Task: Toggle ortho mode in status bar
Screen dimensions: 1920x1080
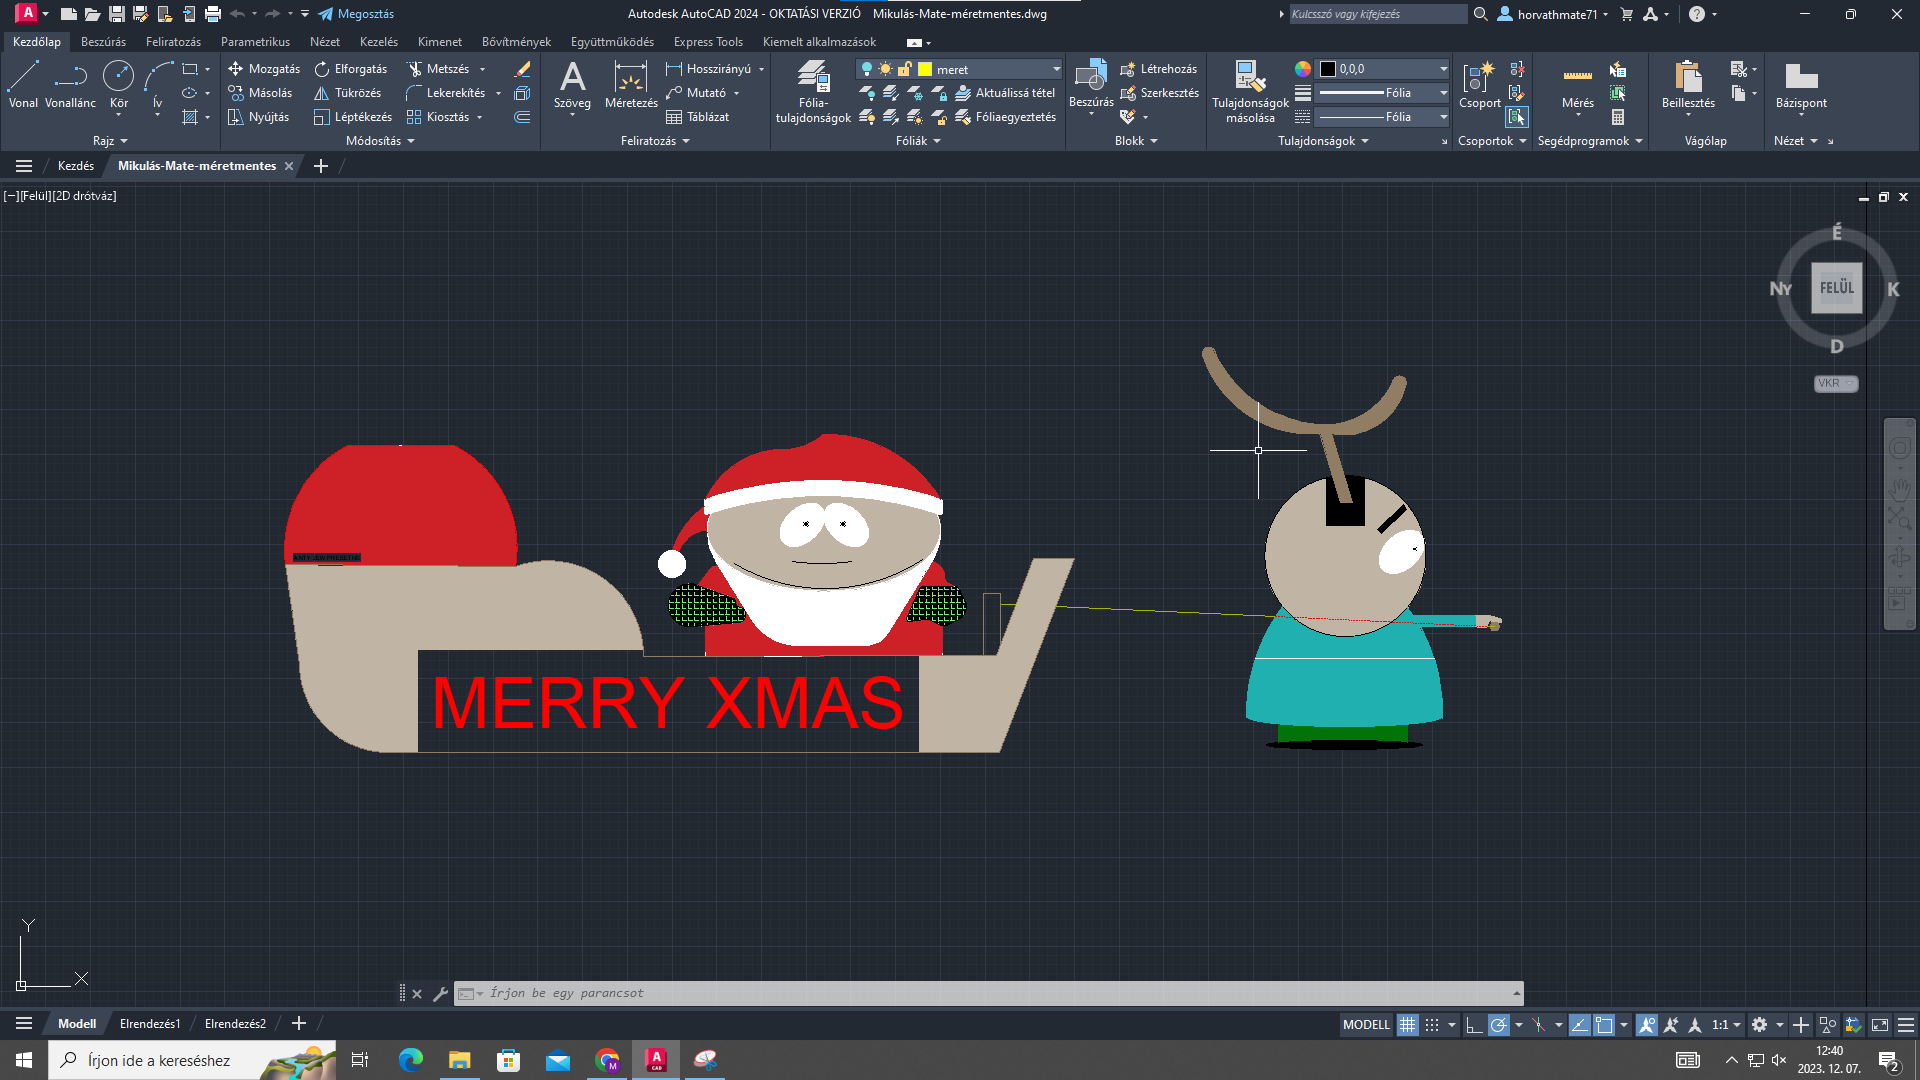Action: (x=1473, y=1025)
